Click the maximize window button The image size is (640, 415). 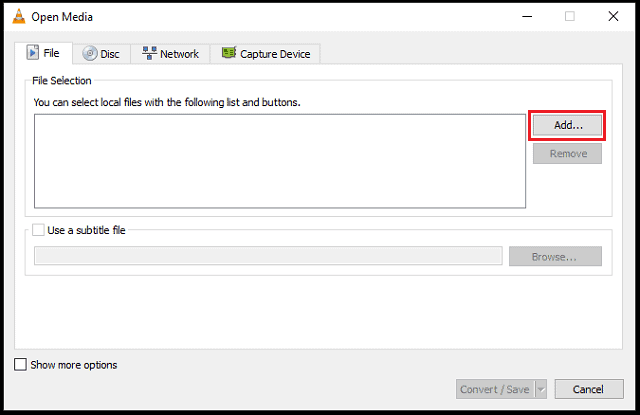tap(570, 16)
